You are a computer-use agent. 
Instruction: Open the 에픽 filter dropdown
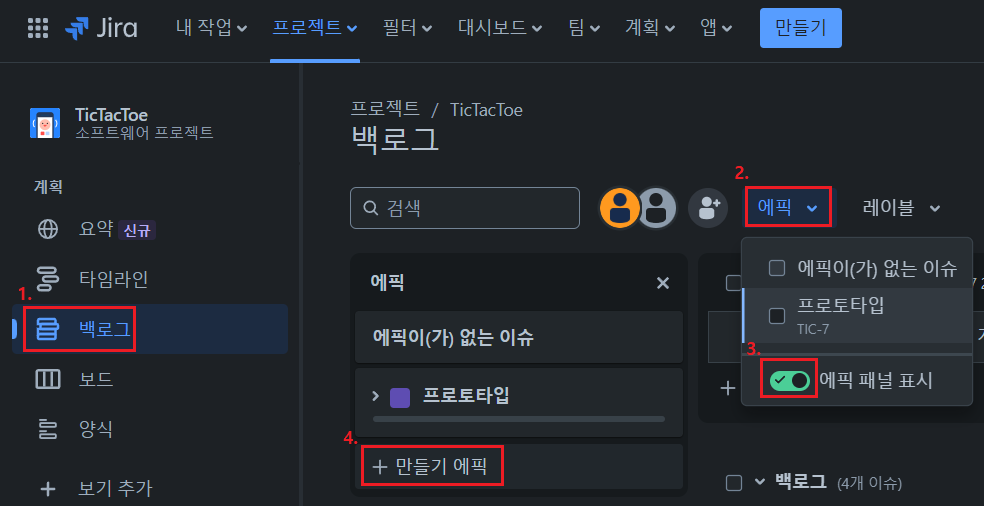(x=788, y=207)
